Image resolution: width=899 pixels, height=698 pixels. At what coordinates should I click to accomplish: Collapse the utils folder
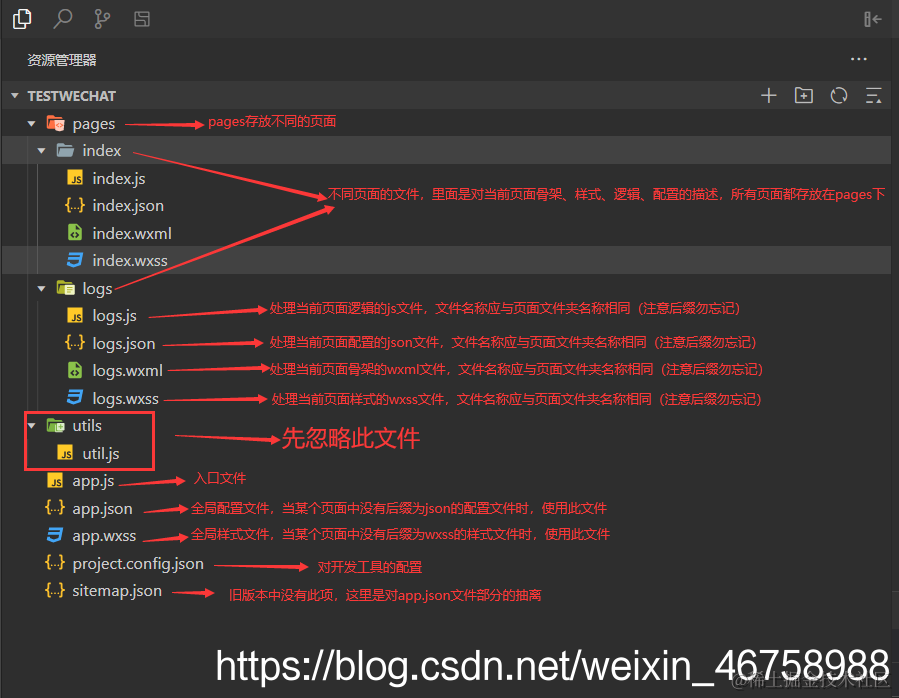point(31,425)
